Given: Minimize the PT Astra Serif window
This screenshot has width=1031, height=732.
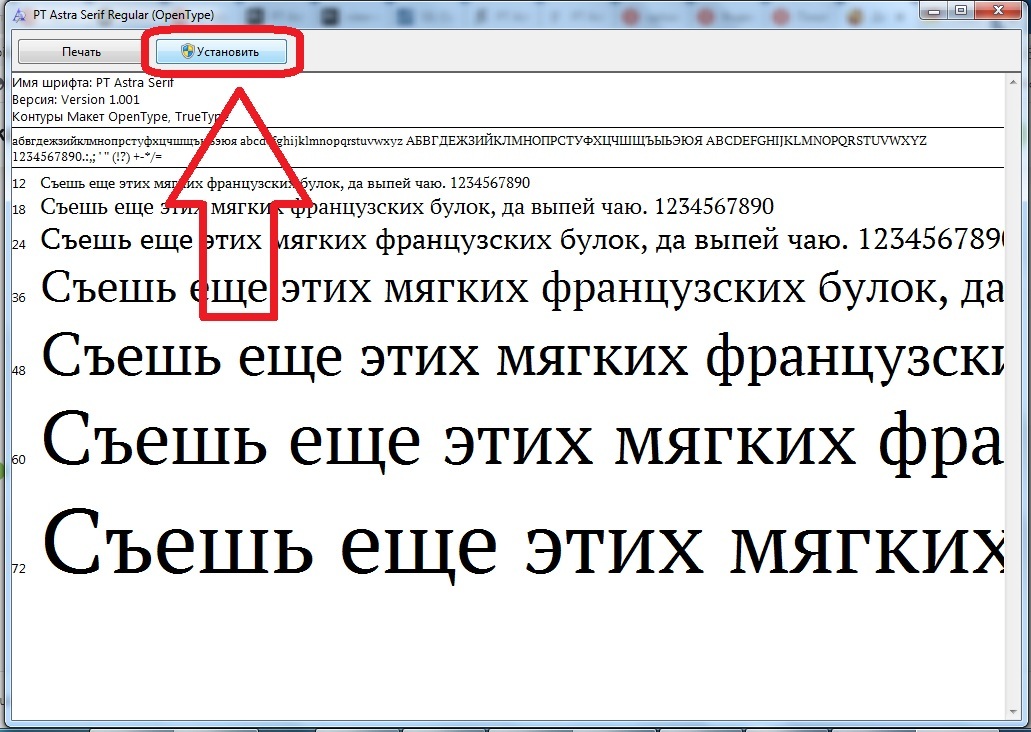Looking at the screenshot, I should [x=936, y=11].
